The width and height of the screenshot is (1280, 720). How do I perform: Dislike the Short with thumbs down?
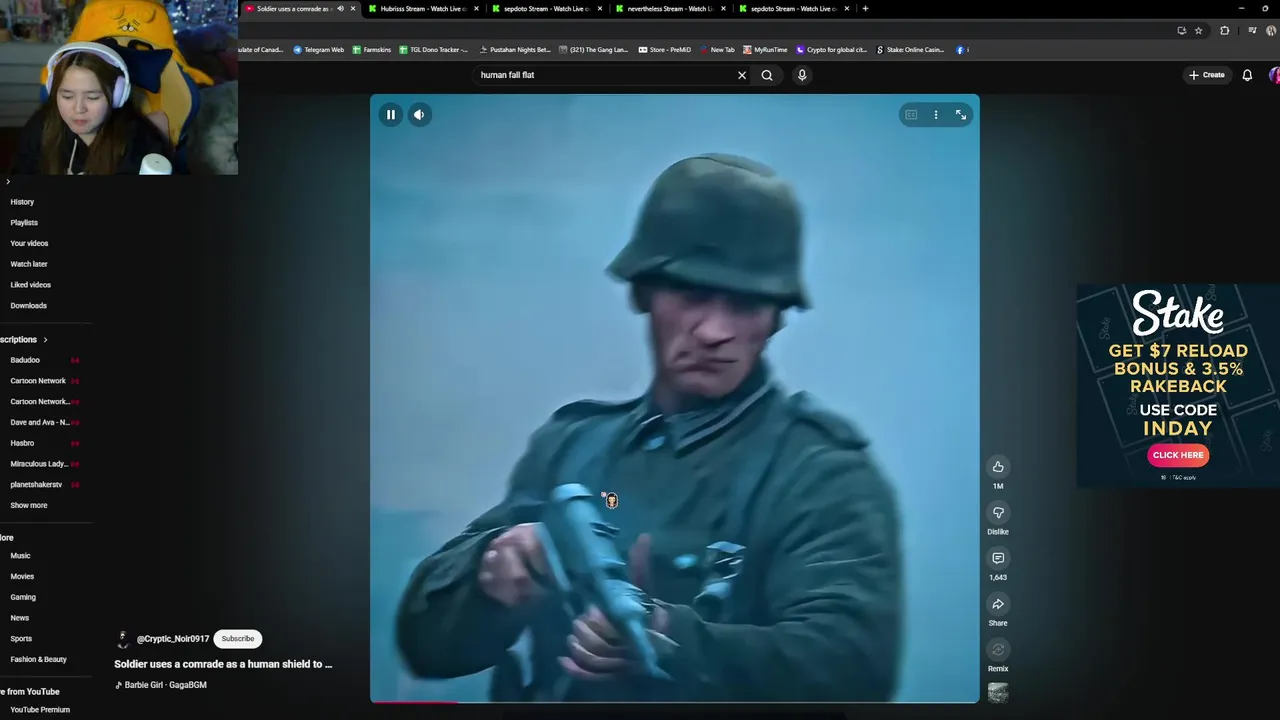[998, 513]
